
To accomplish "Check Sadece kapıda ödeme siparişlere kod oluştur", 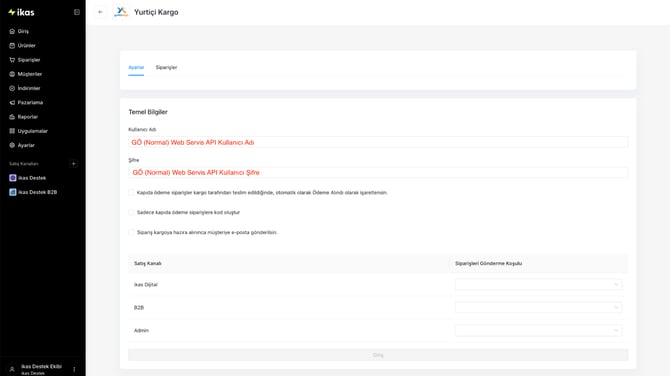I will [x=131, y=212].
